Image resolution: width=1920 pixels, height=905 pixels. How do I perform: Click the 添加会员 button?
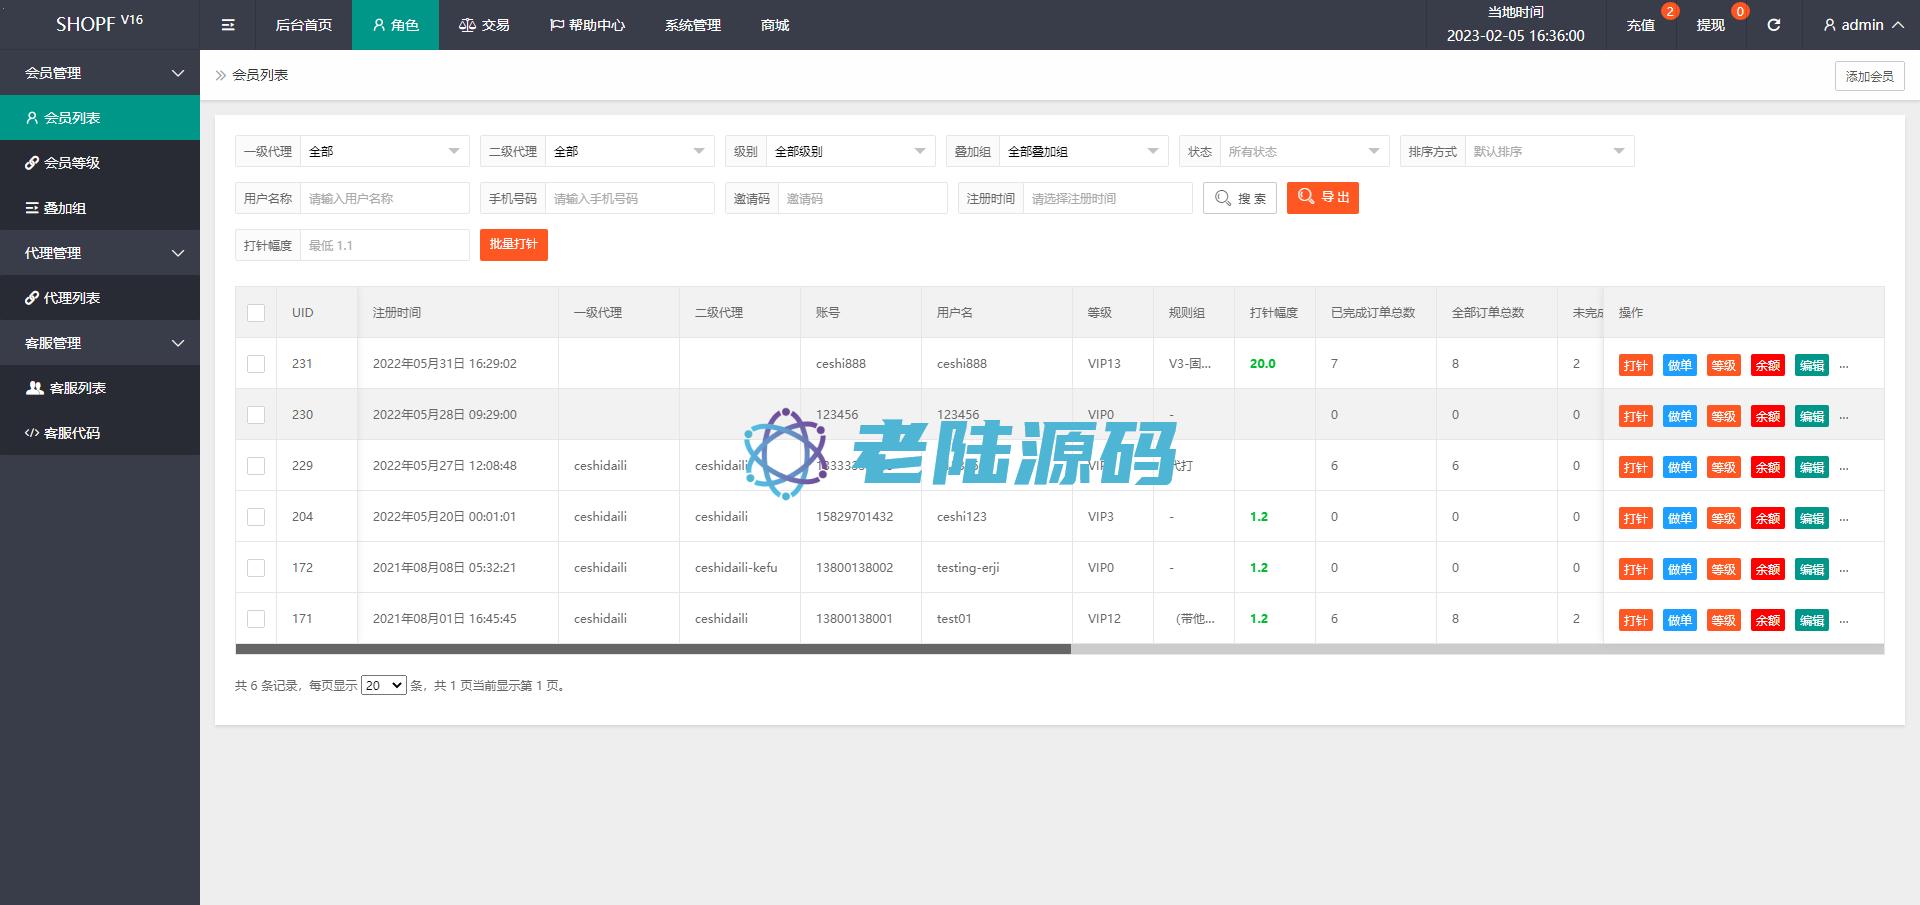pyautogui.click(x=1869, y=76)
